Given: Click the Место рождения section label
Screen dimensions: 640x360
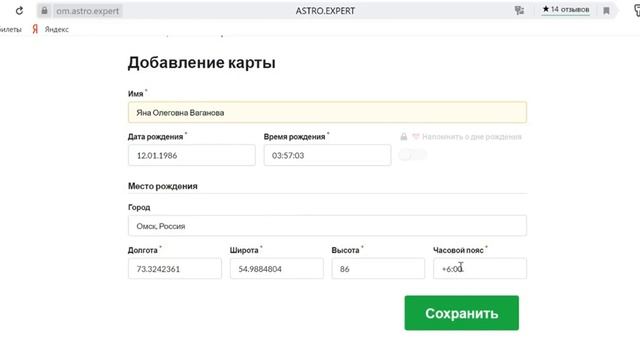Looking at the screenshot, I should pos(163,186).
